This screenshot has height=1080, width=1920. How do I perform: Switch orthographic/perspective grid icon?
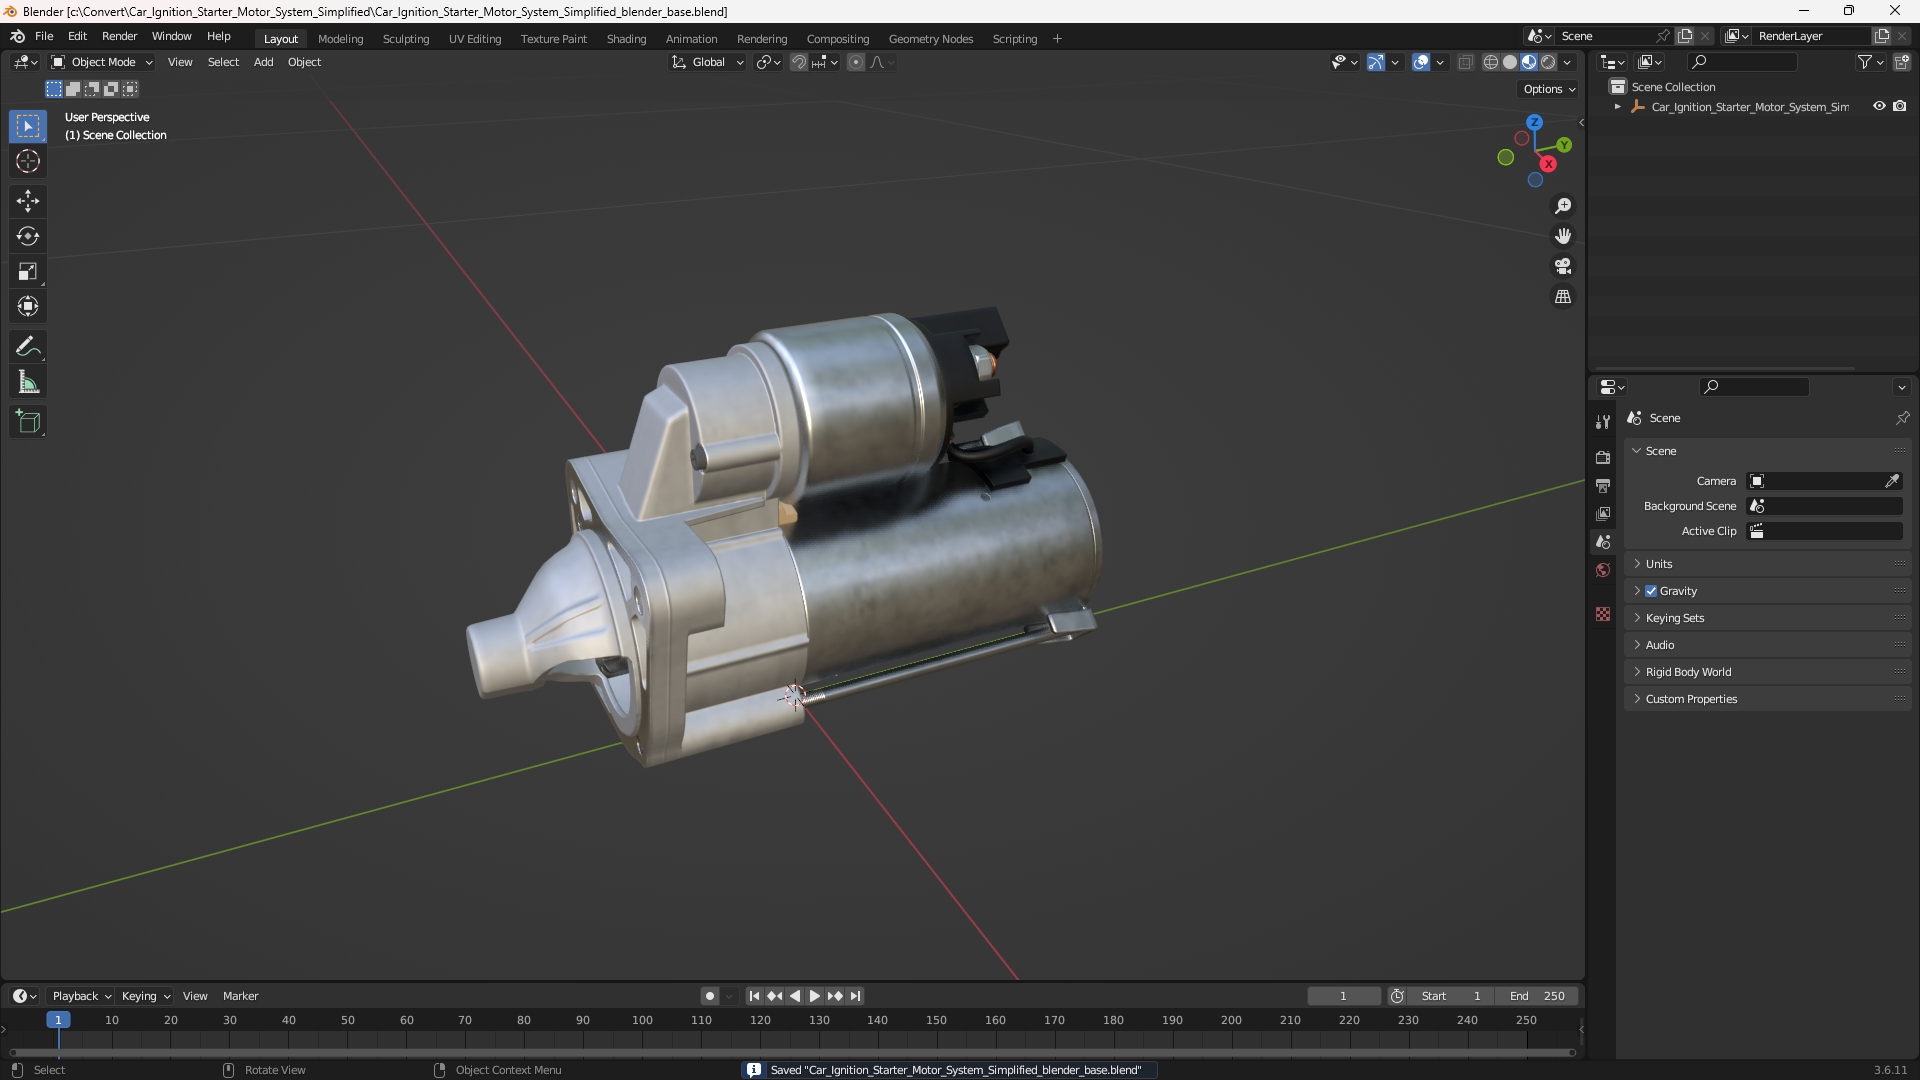click(x=1563, y=297)
